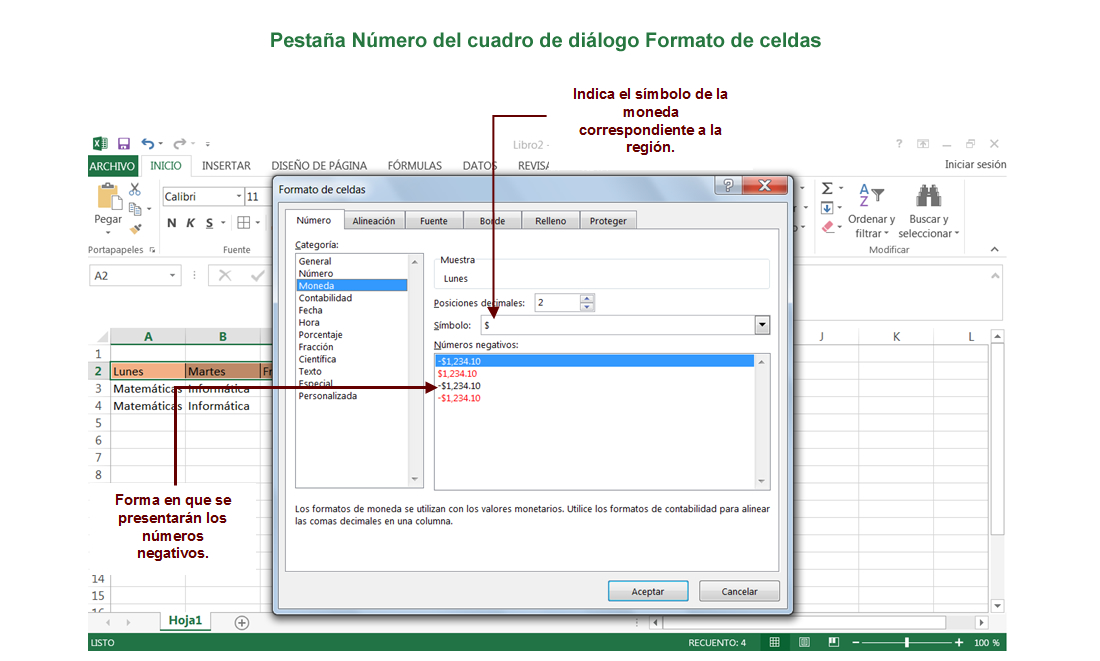Copy the selection with the Copy icon
Viewport: 1100px width, 661px height.
pyautogui.click(x=135, y=208)
